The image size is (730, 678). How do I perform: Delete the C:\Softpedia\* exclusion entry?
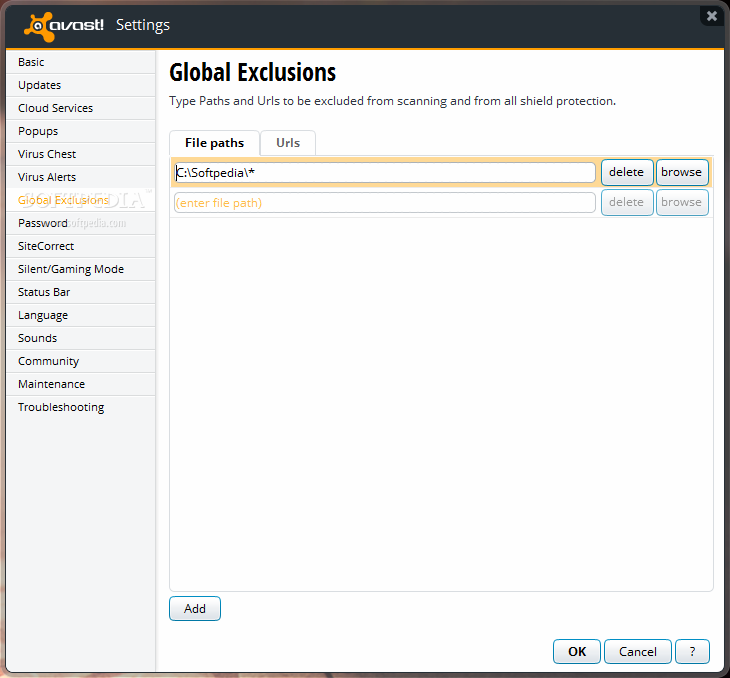point(627,172)
